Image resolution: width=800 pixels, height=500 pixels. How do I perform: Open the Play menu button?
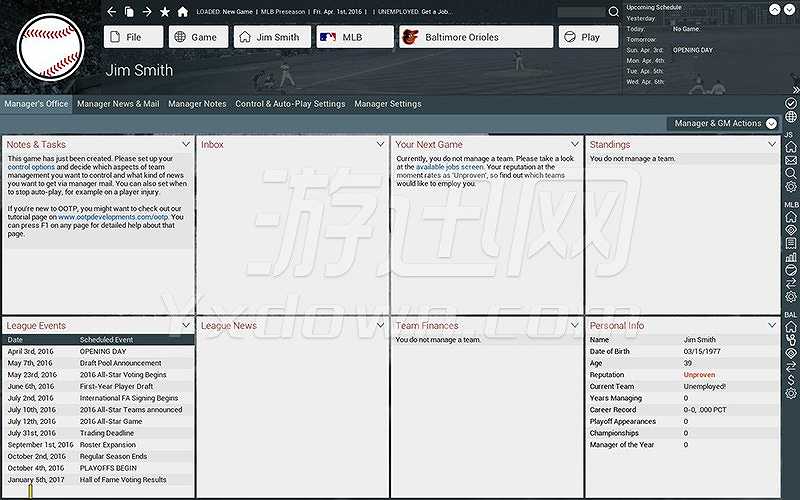[588, 37]
